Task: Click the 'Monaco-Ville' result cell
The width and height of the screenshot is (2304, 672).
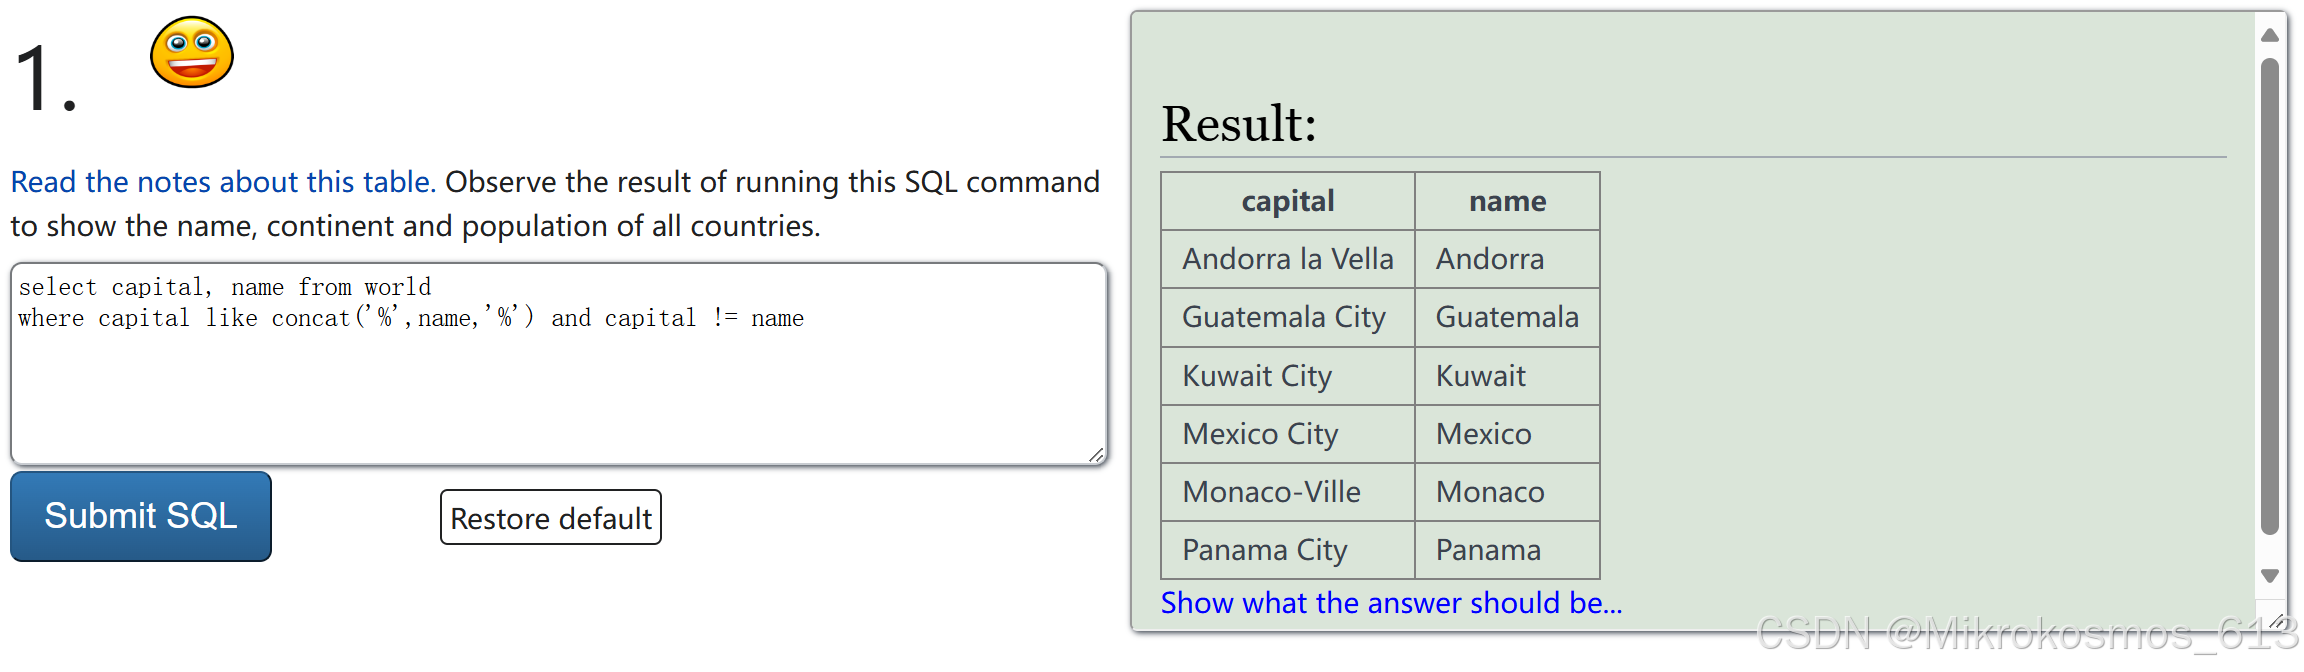Action: tap(1271, 491)
